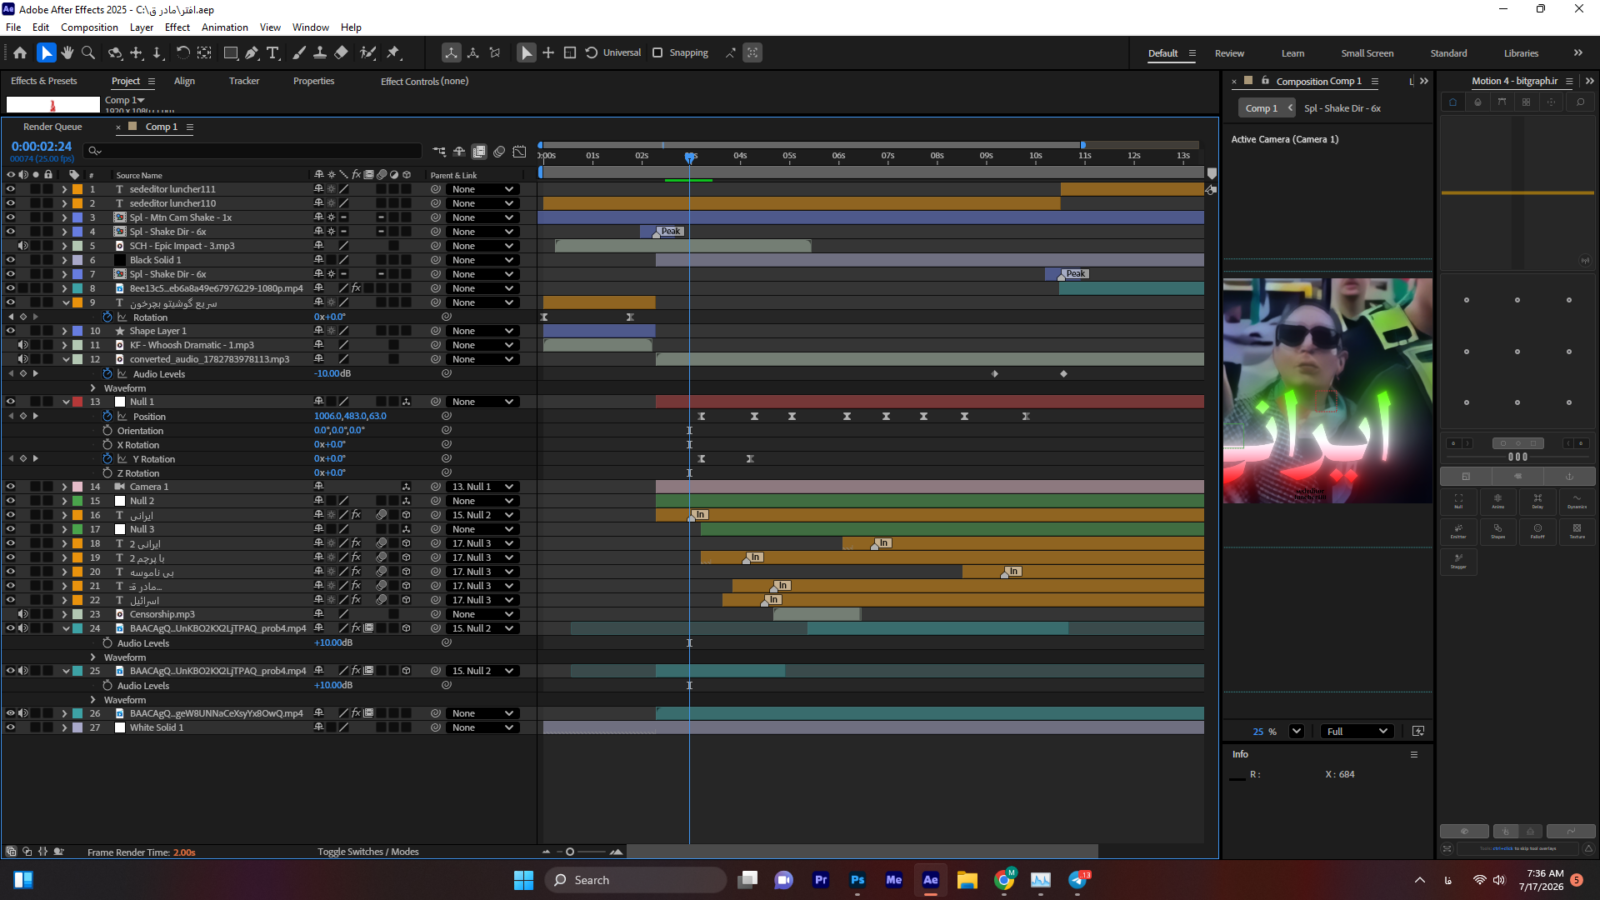Switch to the Effects & Presets tab

tap(44, 81)
